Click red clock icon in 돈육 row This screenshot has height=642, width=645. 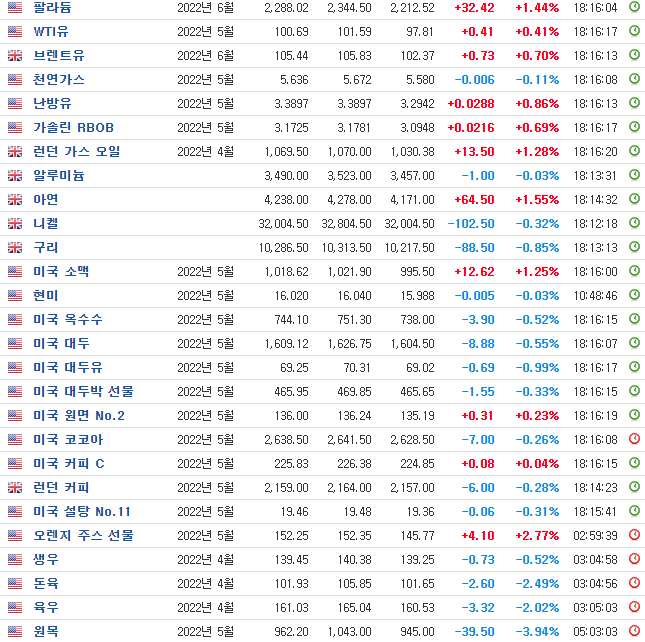(x=635, y=582)
